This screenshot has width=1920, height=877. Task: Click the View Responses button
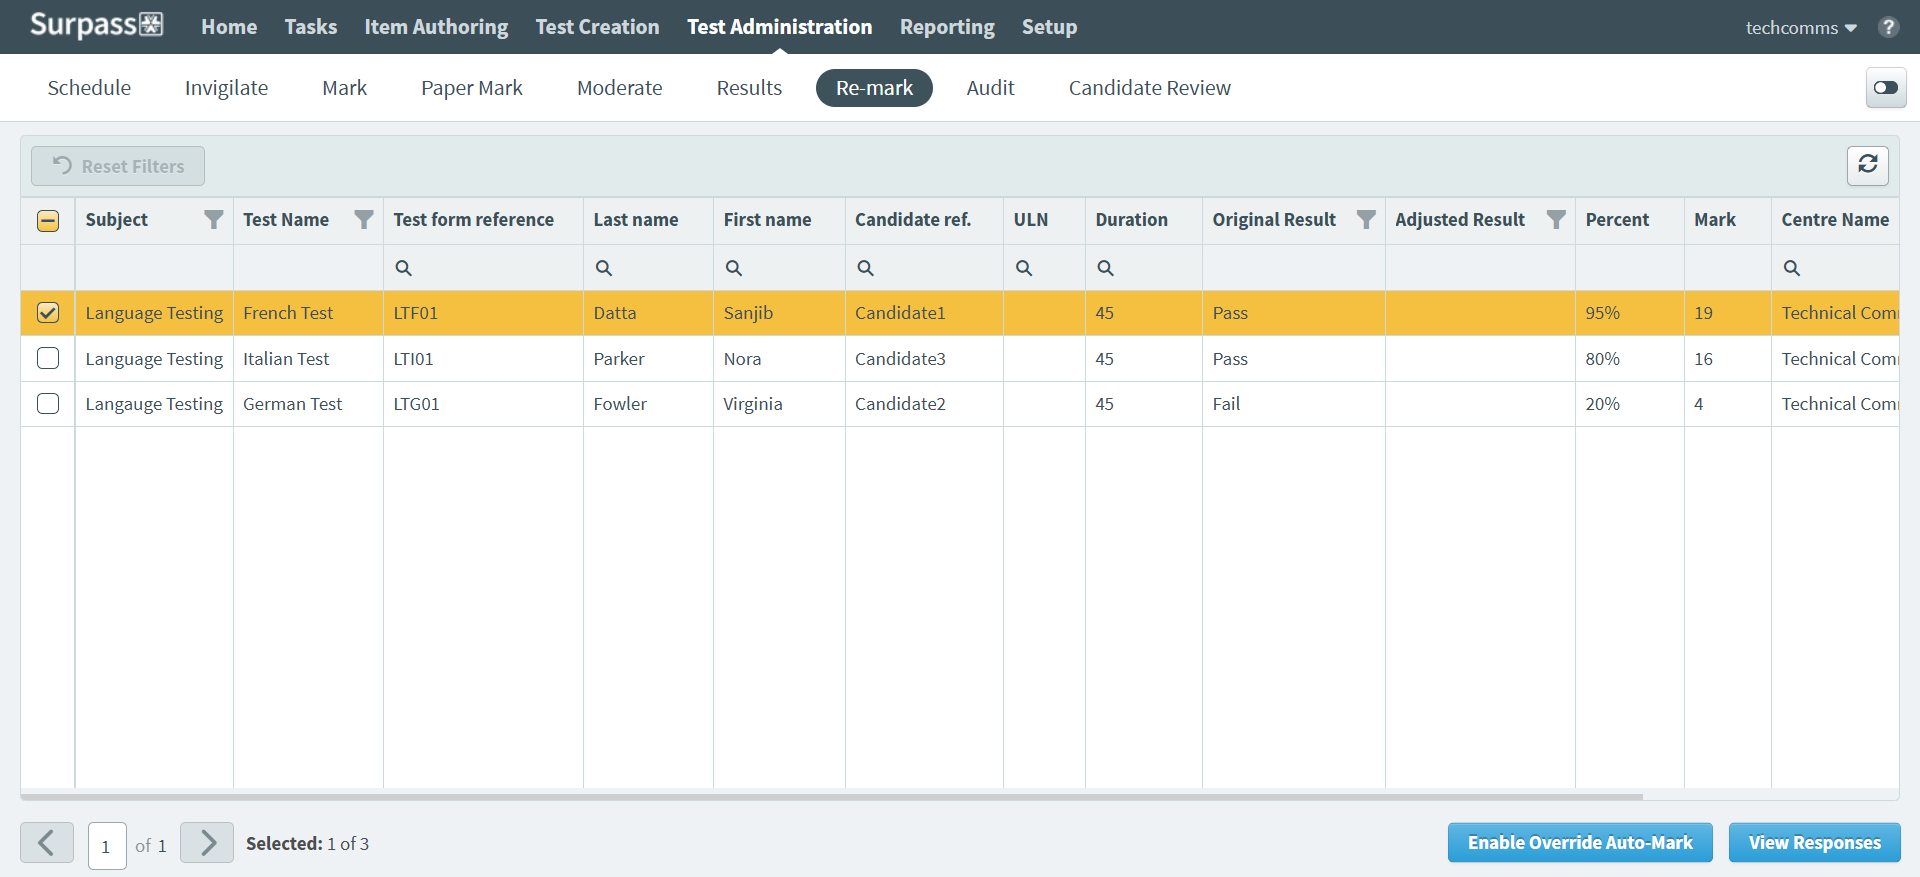coord(1814,843)
